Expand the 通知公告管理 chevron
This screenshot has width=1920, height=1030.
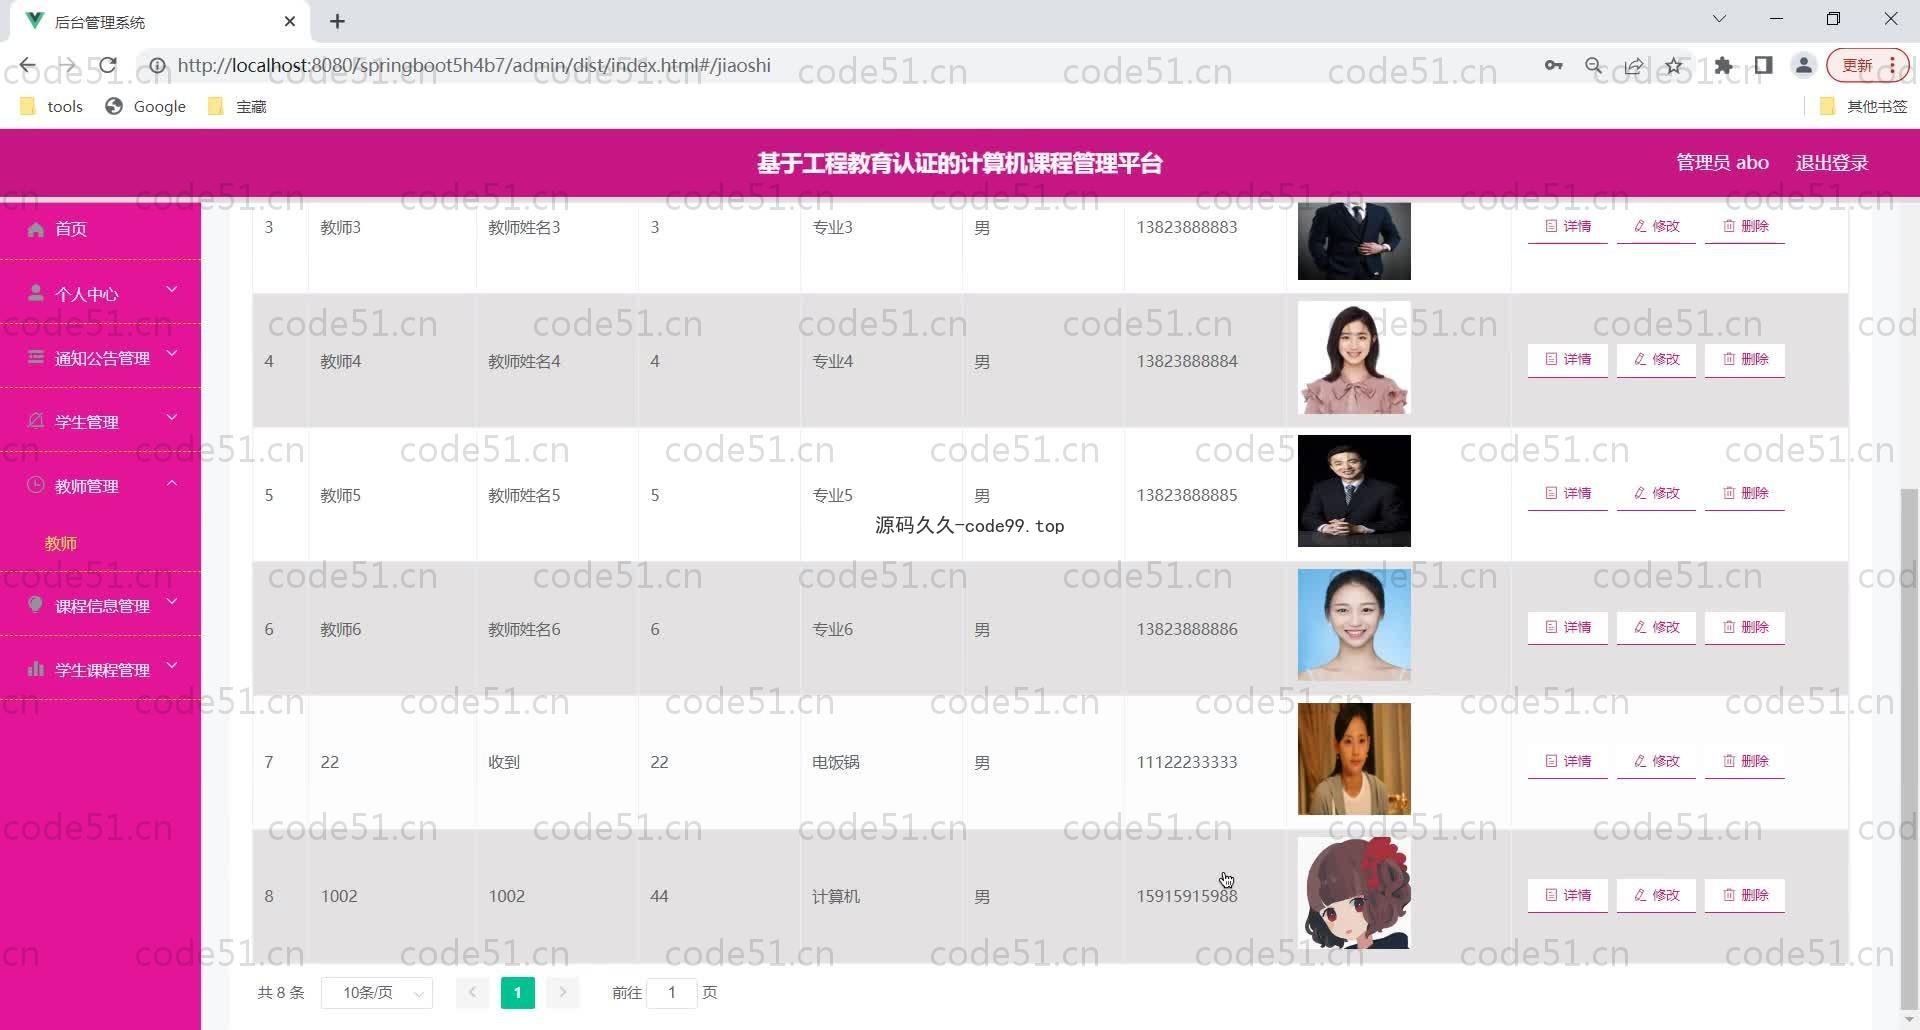pyautogui.click(x=172, y=354)
